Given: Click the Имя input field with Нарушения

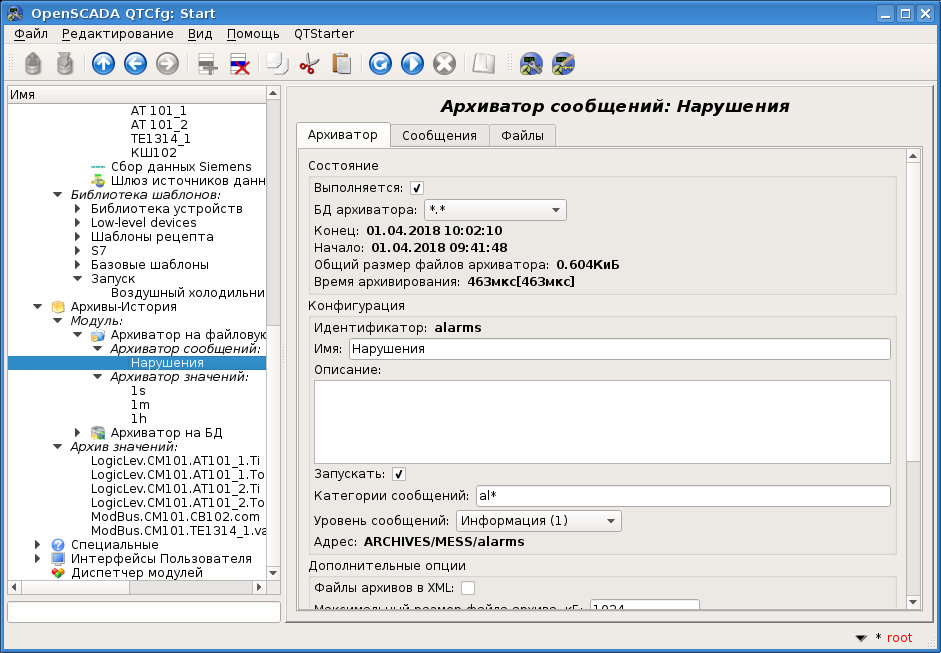Looking at the screenshot, I should click(x=619, y=349).
